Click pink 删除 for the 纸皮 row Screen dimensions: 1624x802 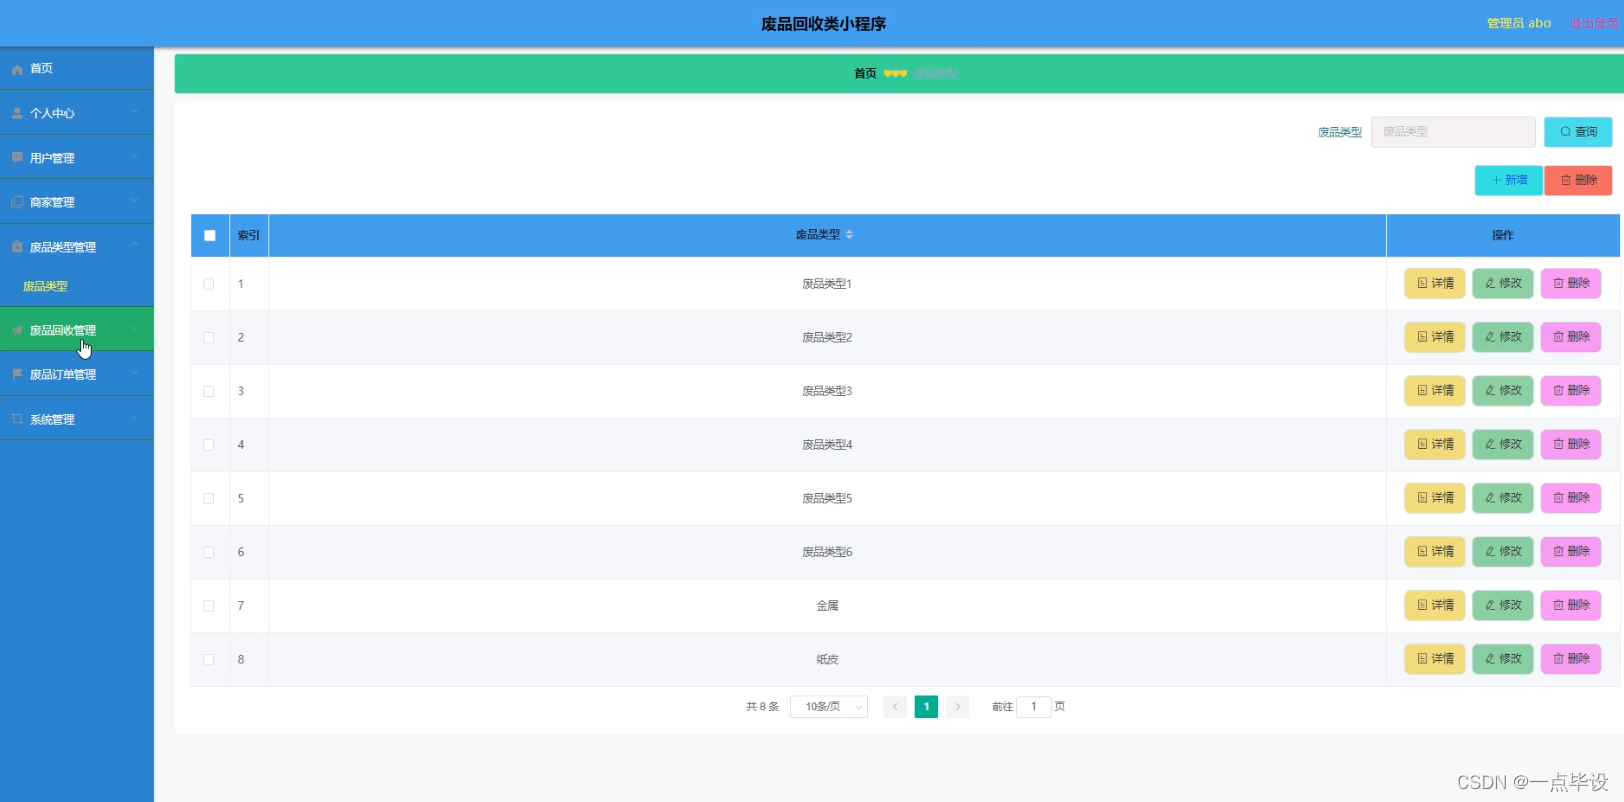(x=1571, y=659)
